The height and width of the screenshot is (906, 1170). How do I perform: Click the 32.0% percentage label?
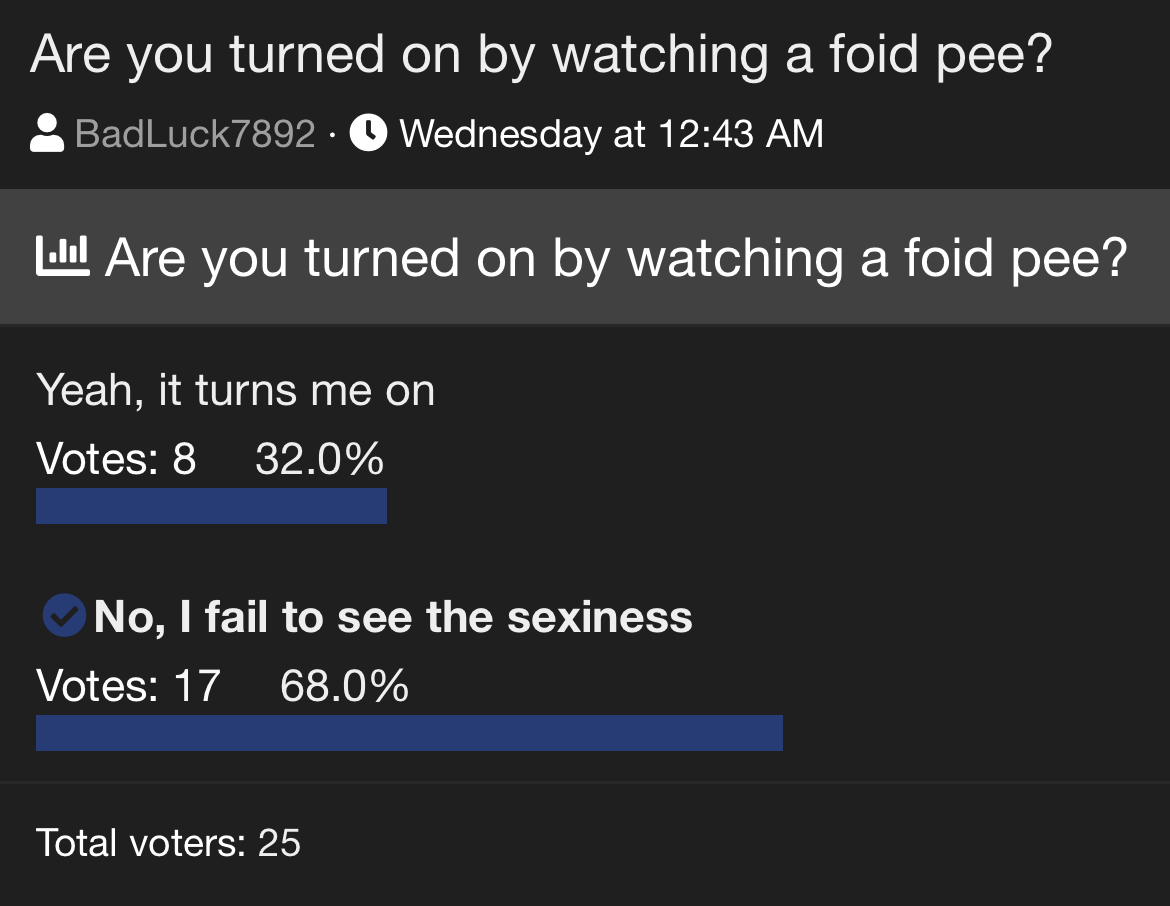pyautogui.click(x=319, y=460)
